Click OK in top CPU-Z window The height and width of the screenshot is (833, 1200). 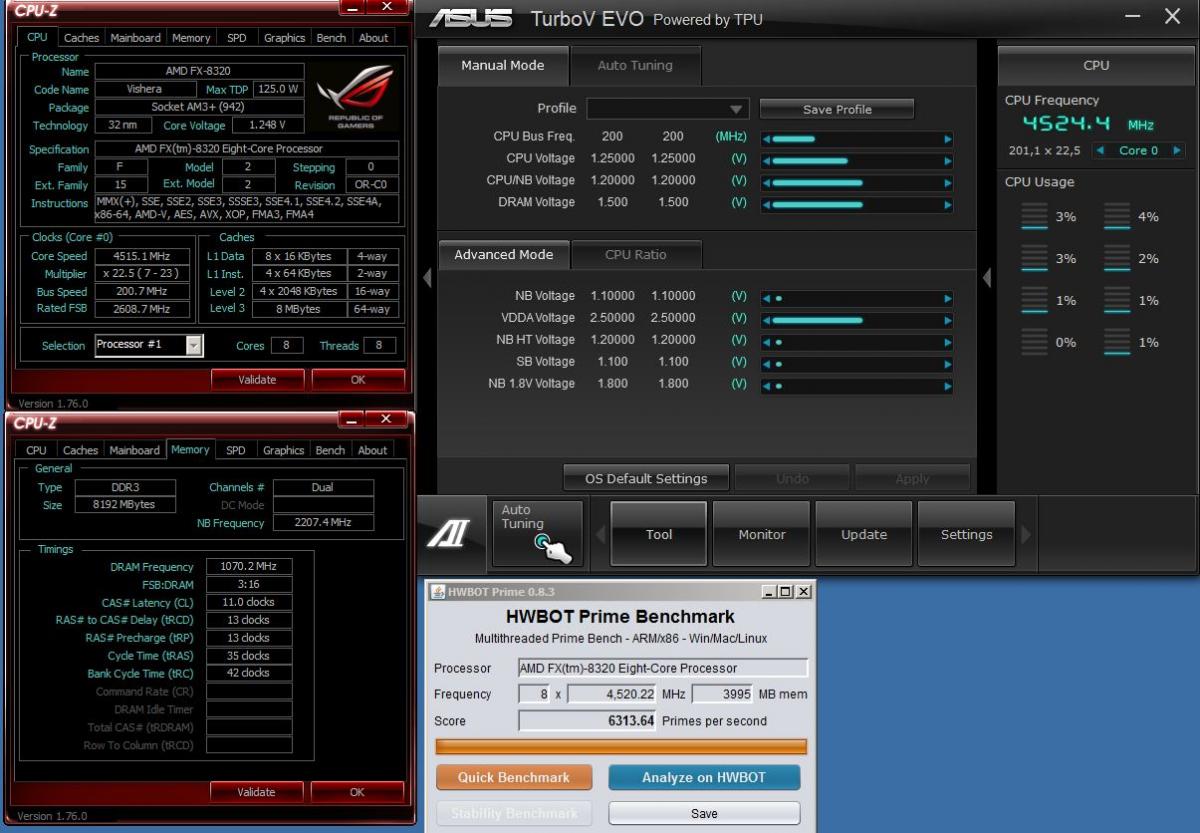[358, 380]
